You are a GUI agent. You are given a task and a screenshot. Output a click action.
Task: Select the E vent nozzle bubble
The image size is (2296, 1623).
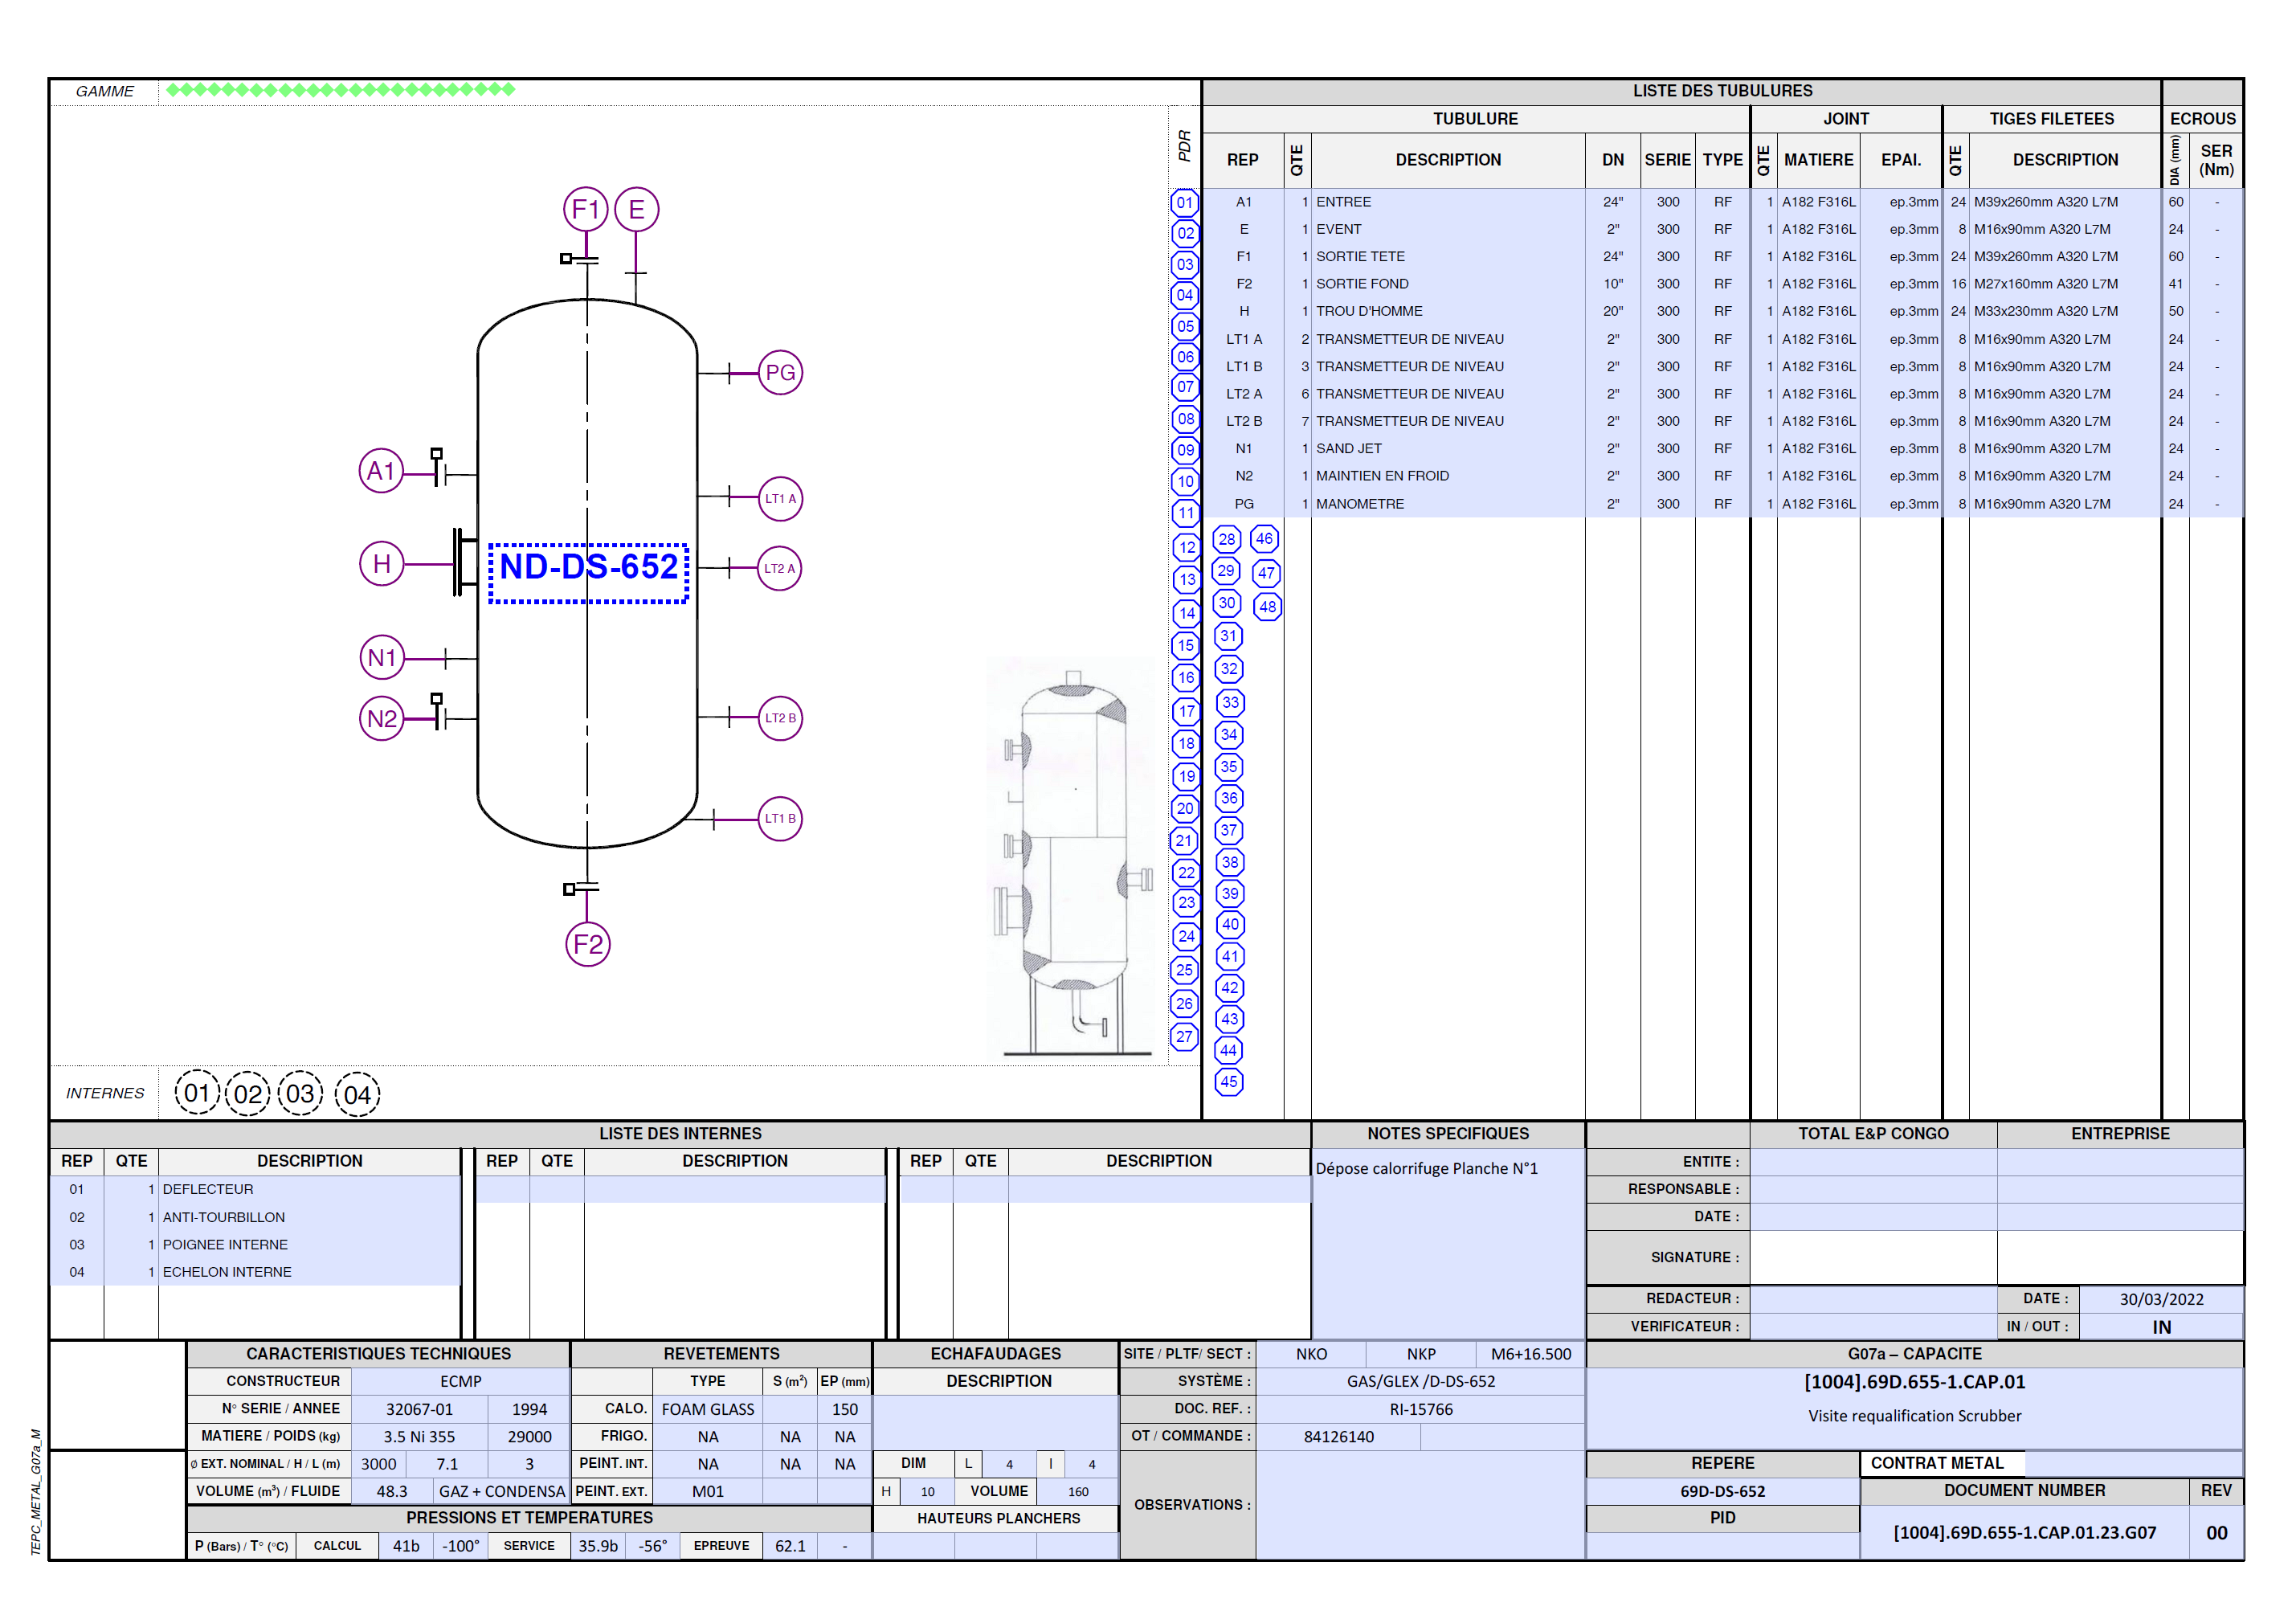636,209
